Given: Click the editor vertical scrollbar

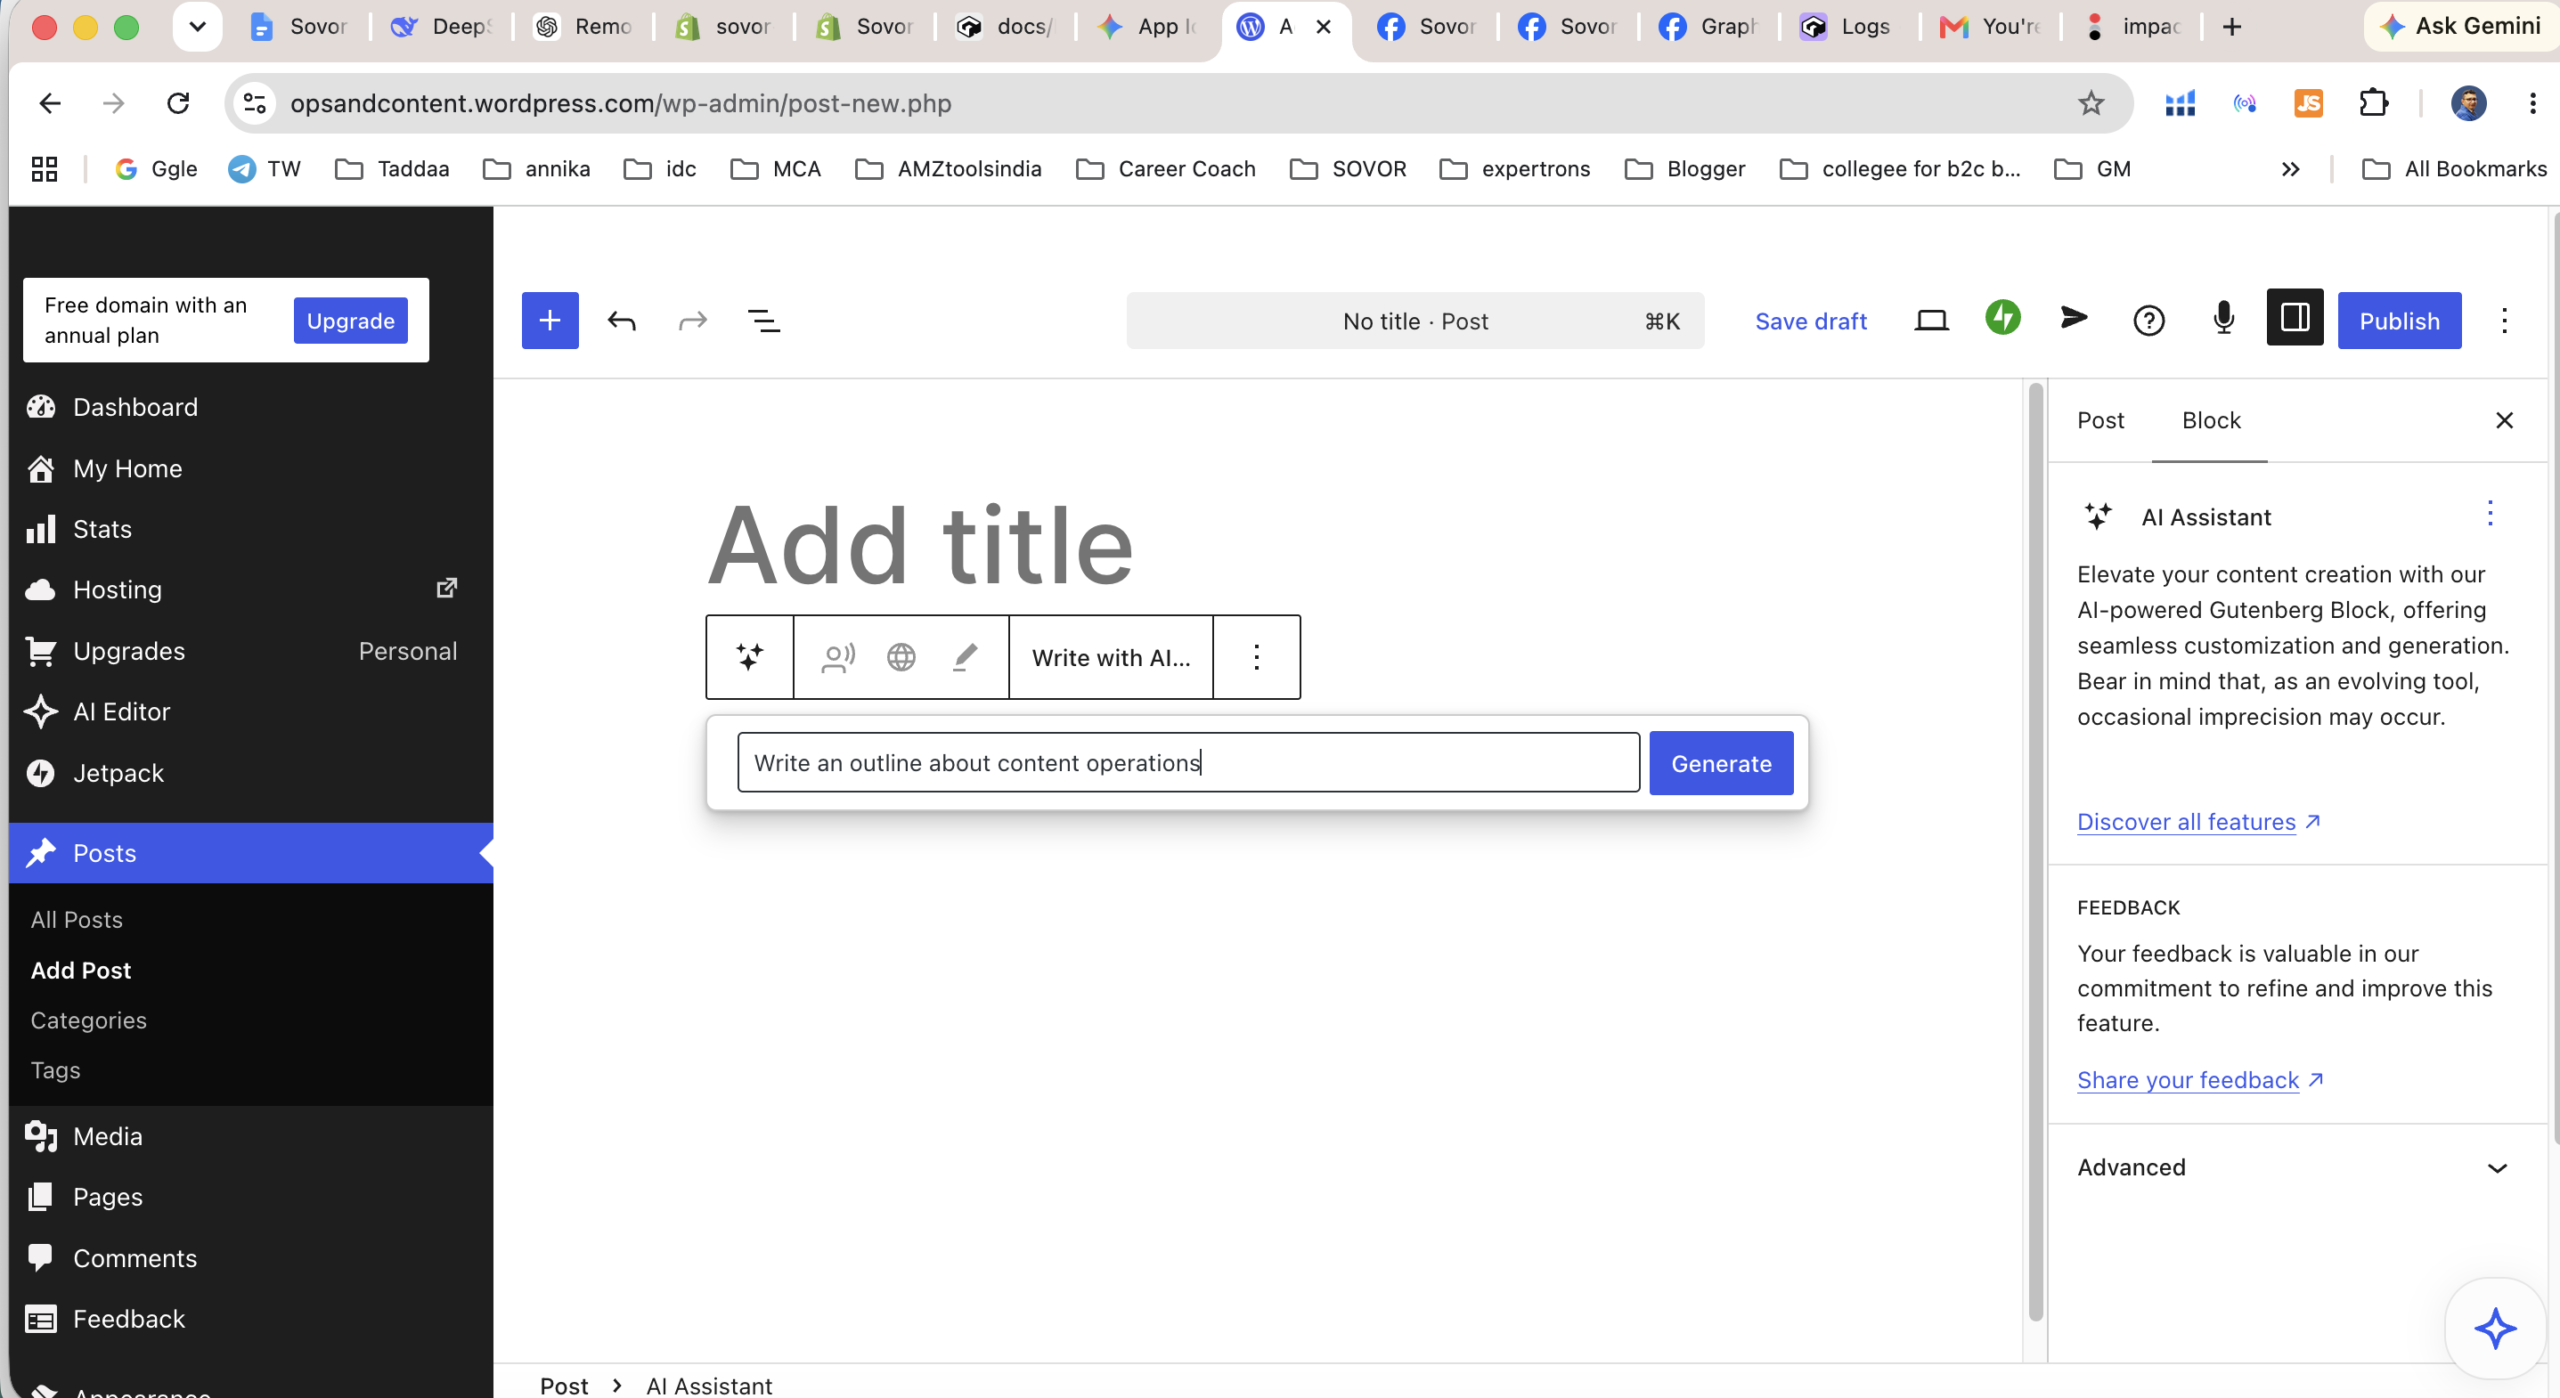Looking at the screenshot, I should pos(2034,850).
